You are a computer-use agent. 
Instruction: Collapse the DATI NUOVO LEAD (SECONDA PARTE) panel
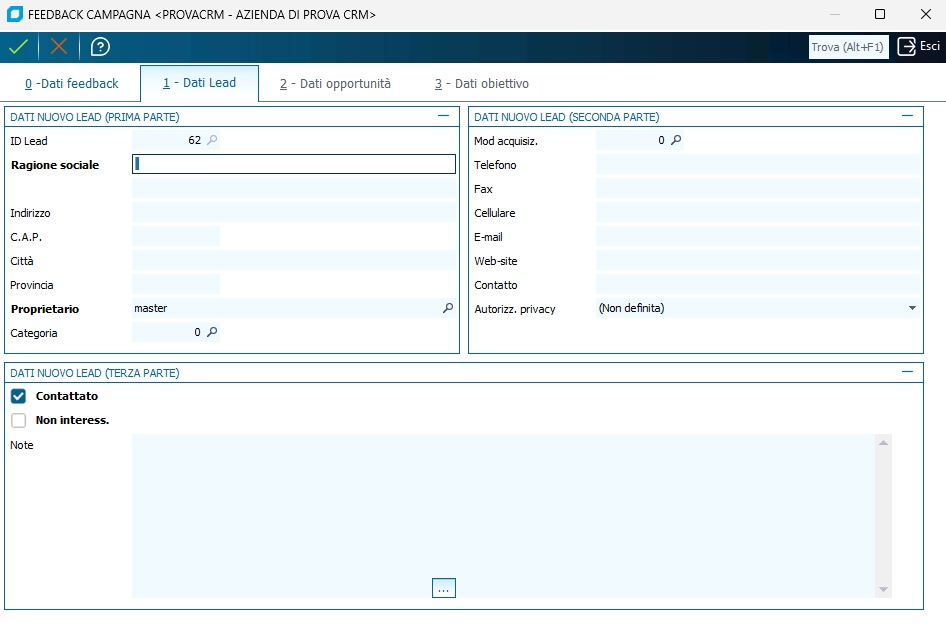[907, 116]
